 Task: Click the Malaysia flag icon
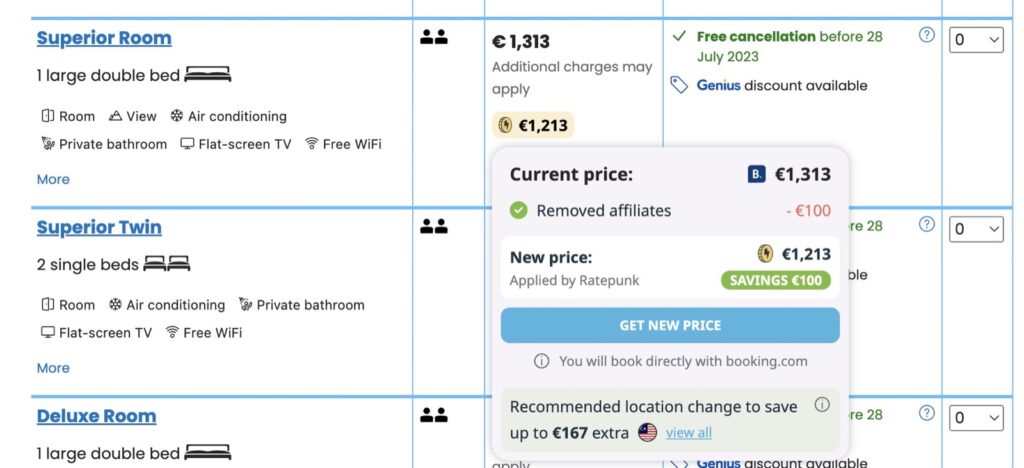(x=647, y=432)
